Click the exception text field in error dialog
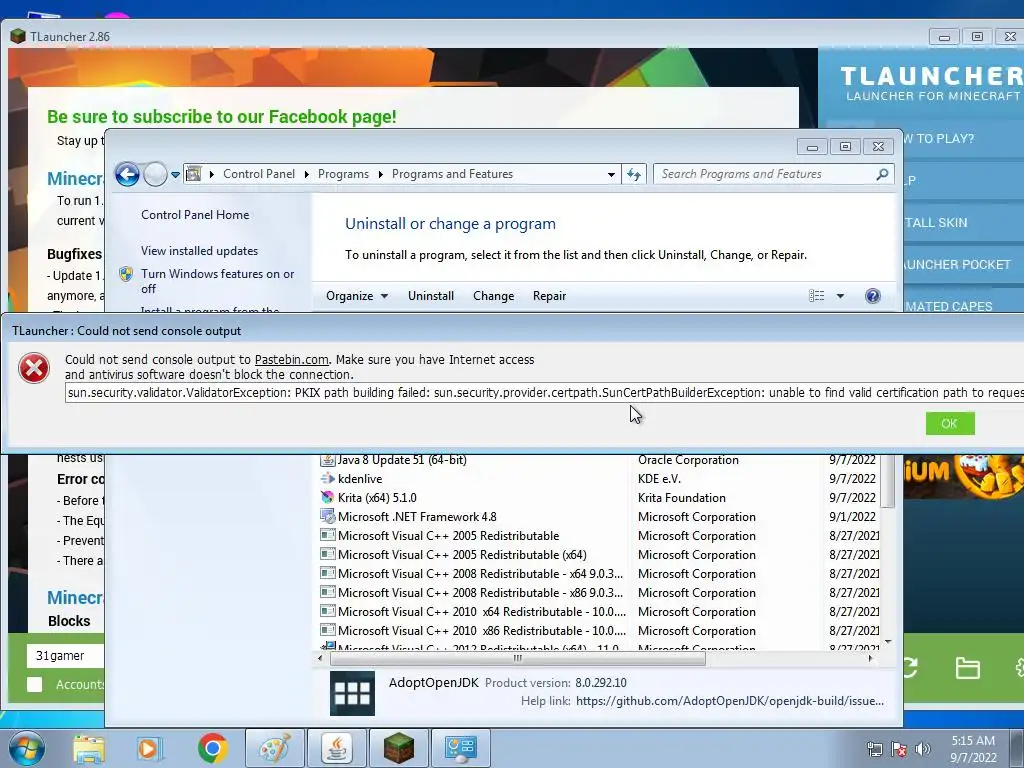Screen dimensions: 1024x768 pos(544,392)
